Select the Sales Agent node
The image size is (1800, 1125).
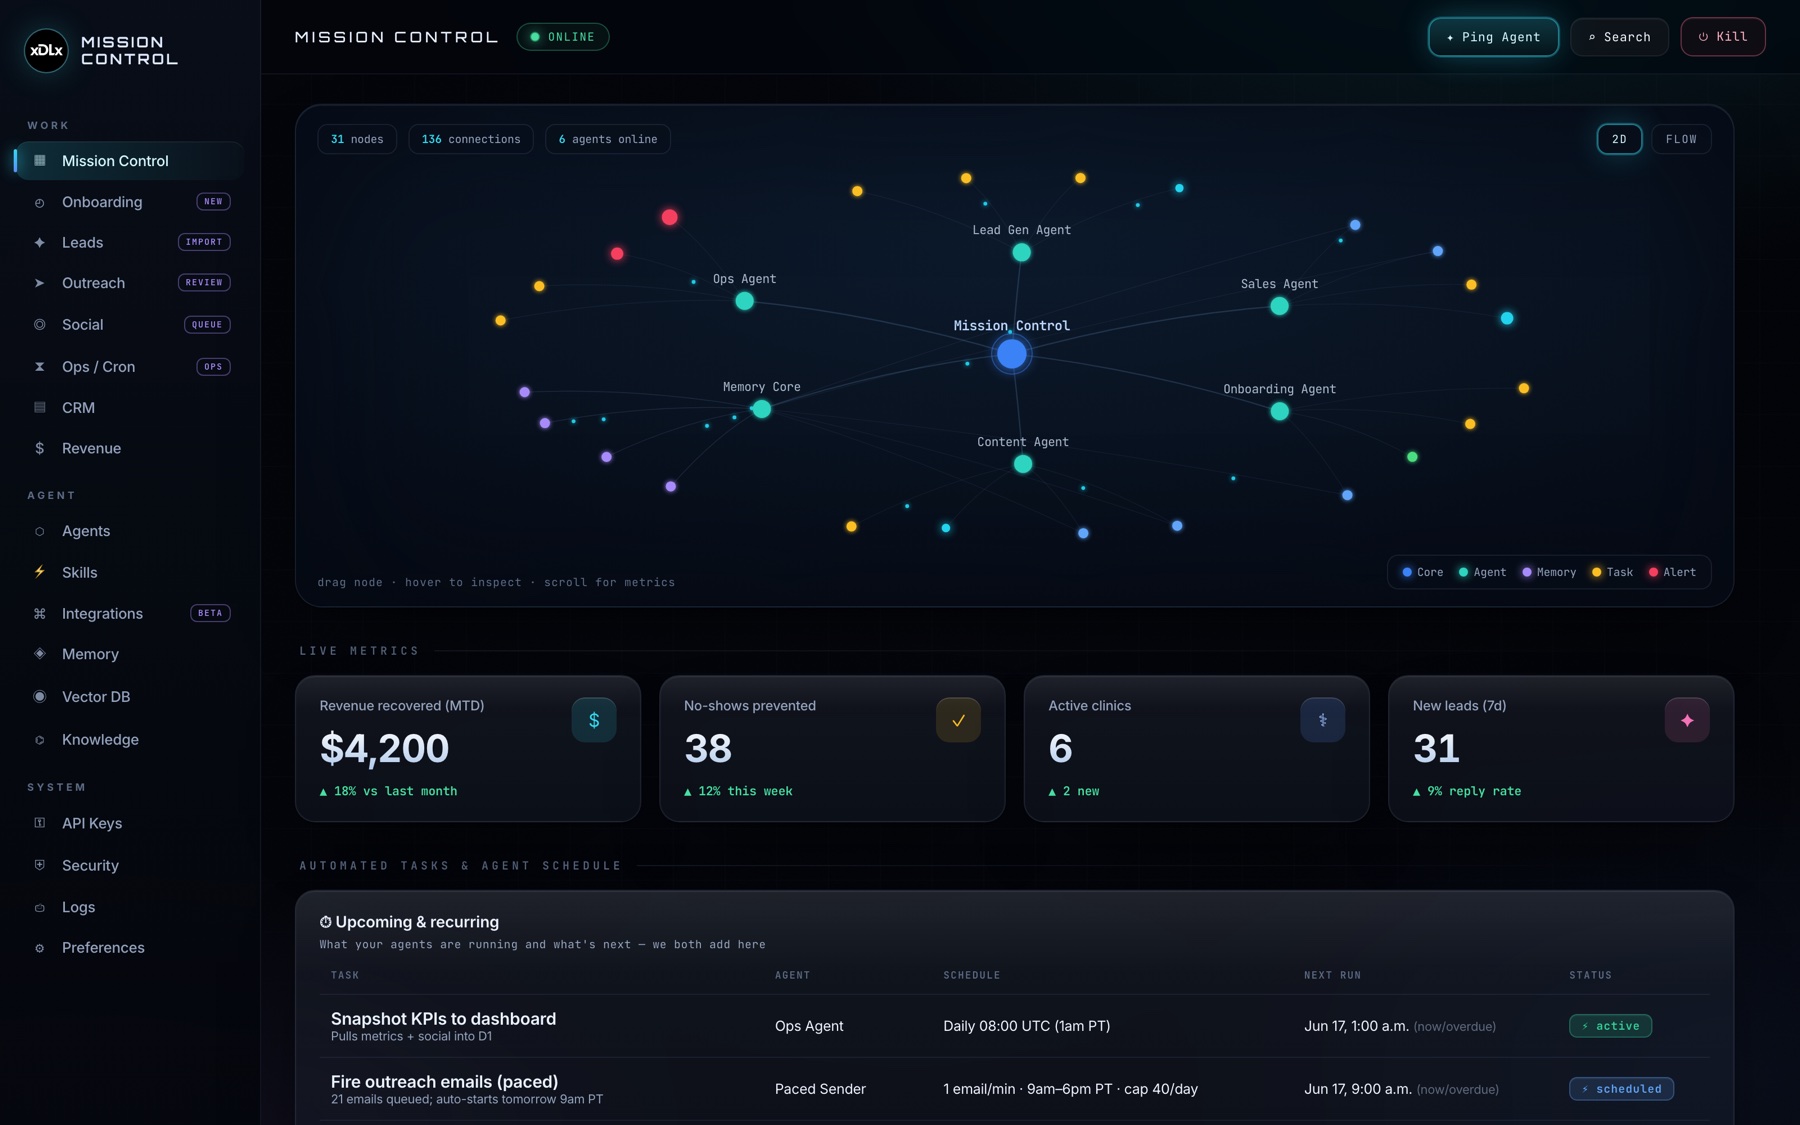1279,306
